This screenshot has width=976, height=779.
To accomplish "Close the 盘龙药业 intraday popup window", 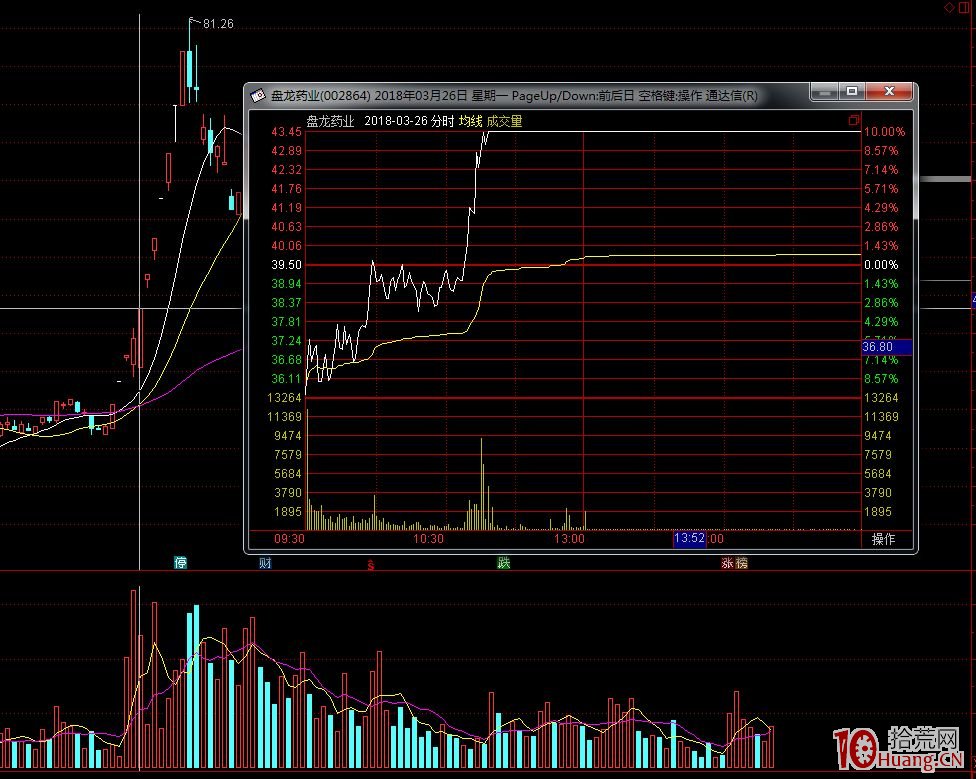I will point(889,92).
